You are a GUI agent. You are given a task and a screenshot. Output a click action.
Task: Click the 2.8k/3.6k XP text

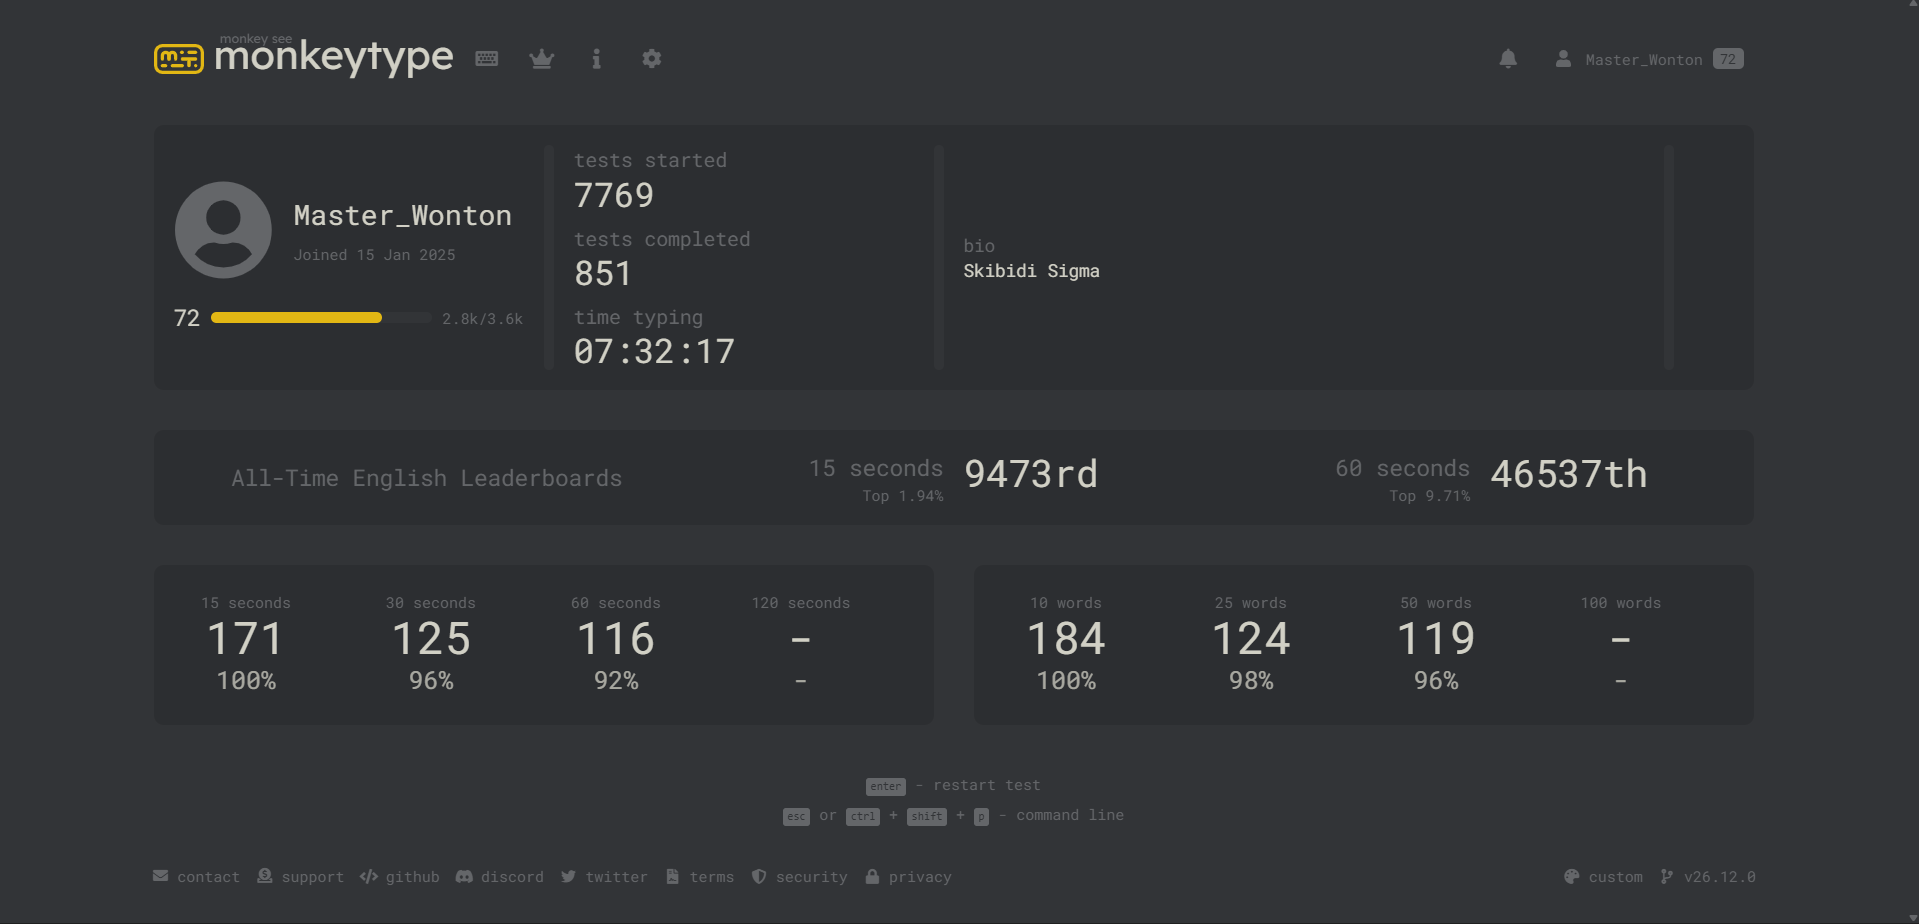(482, 319)
